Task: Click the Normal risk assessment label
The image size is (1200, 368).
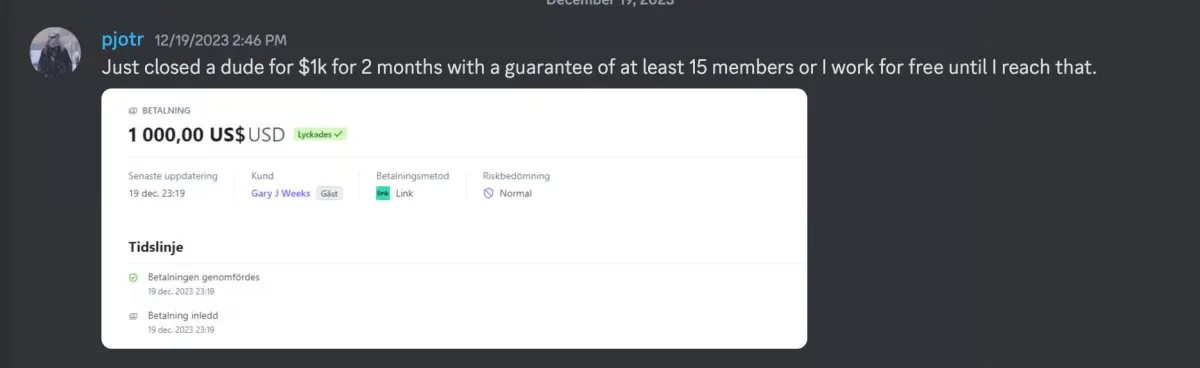Action: pyautogui.click(x=515, y=193)
